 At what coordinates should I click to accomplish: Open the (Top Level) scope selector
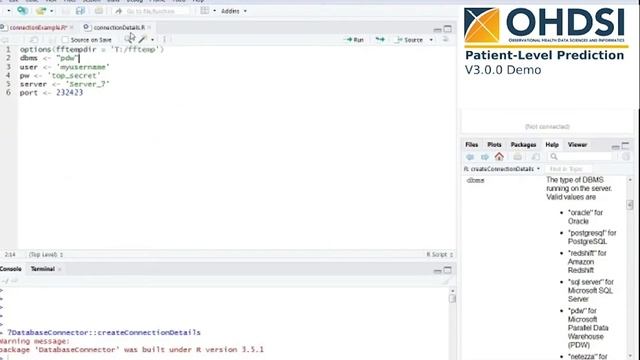tap(46, 255)
